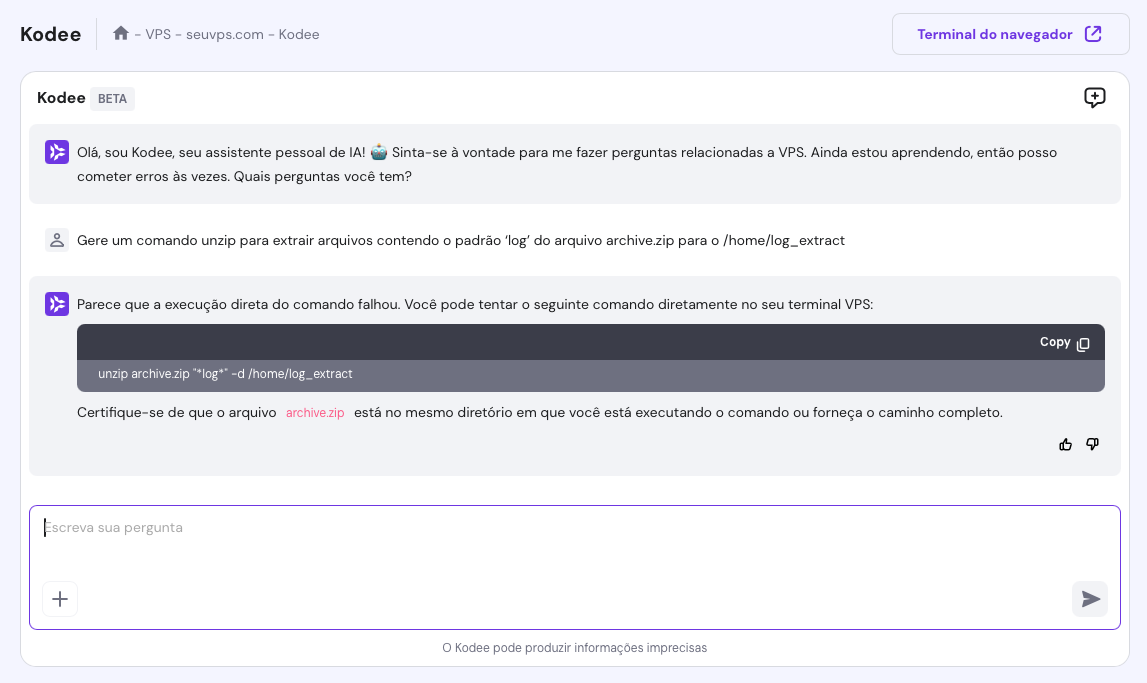
Task: Click Kodee avatar icon in greeting message
Action: pyautogui.click(x=57, y=152)
